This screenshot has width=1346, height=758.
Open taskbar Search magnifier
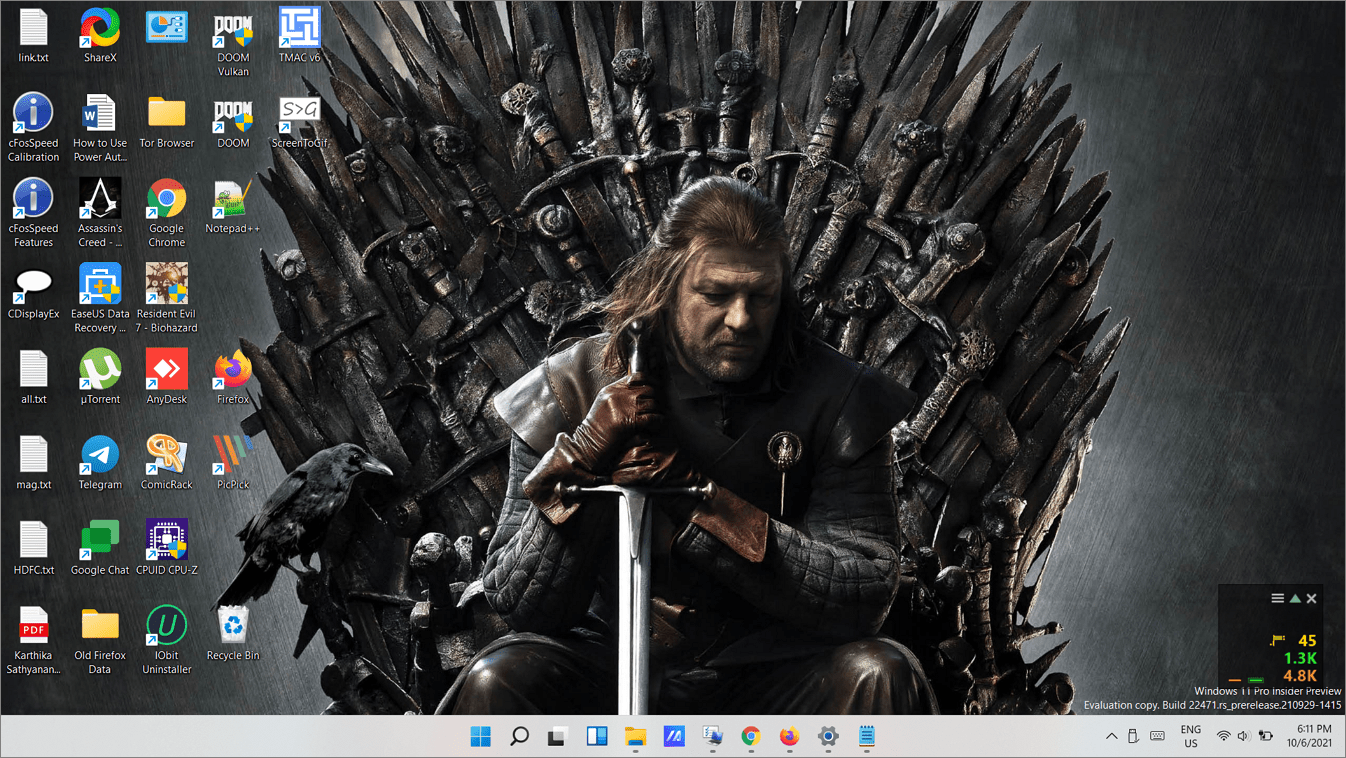pyautogui.click(x=519, y=737)
